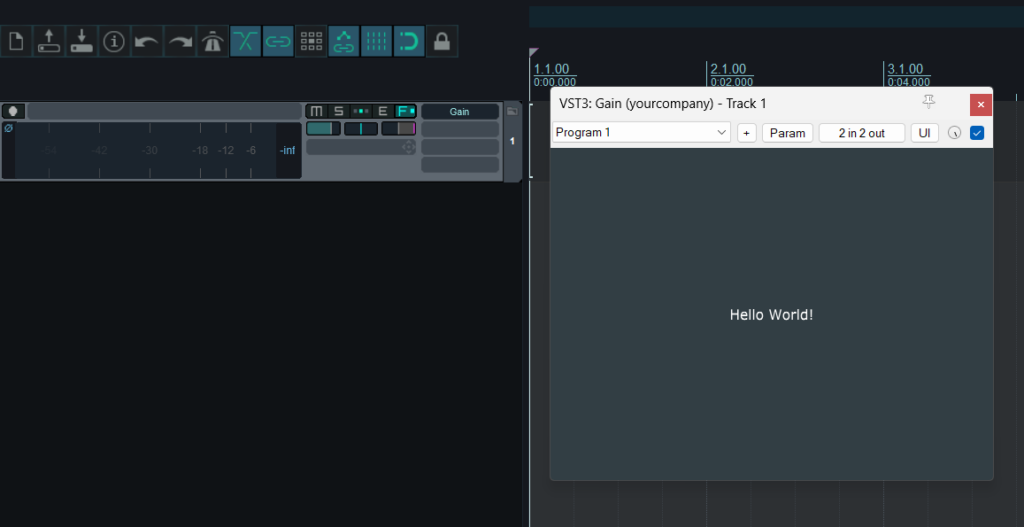Open the Gain FX slot on Track 1
This screenshot has width=1024, height=527.
(460, 112)
